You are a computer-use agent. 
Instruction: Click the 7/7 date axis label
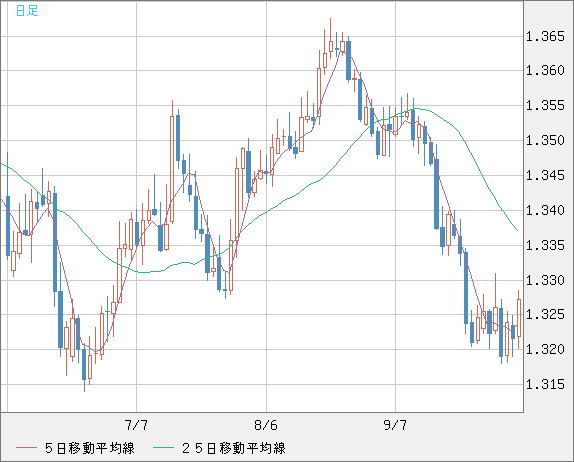click(136, 425)
